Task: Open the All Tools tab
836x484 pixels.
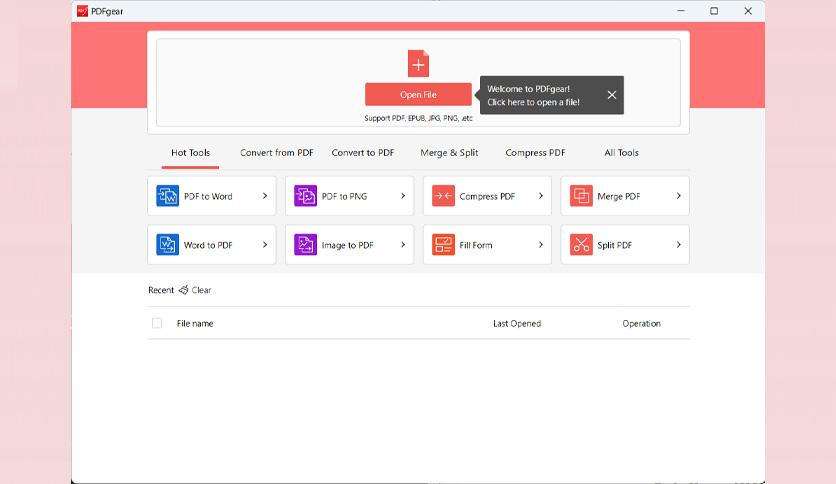Action: click(x=621, y=152)
